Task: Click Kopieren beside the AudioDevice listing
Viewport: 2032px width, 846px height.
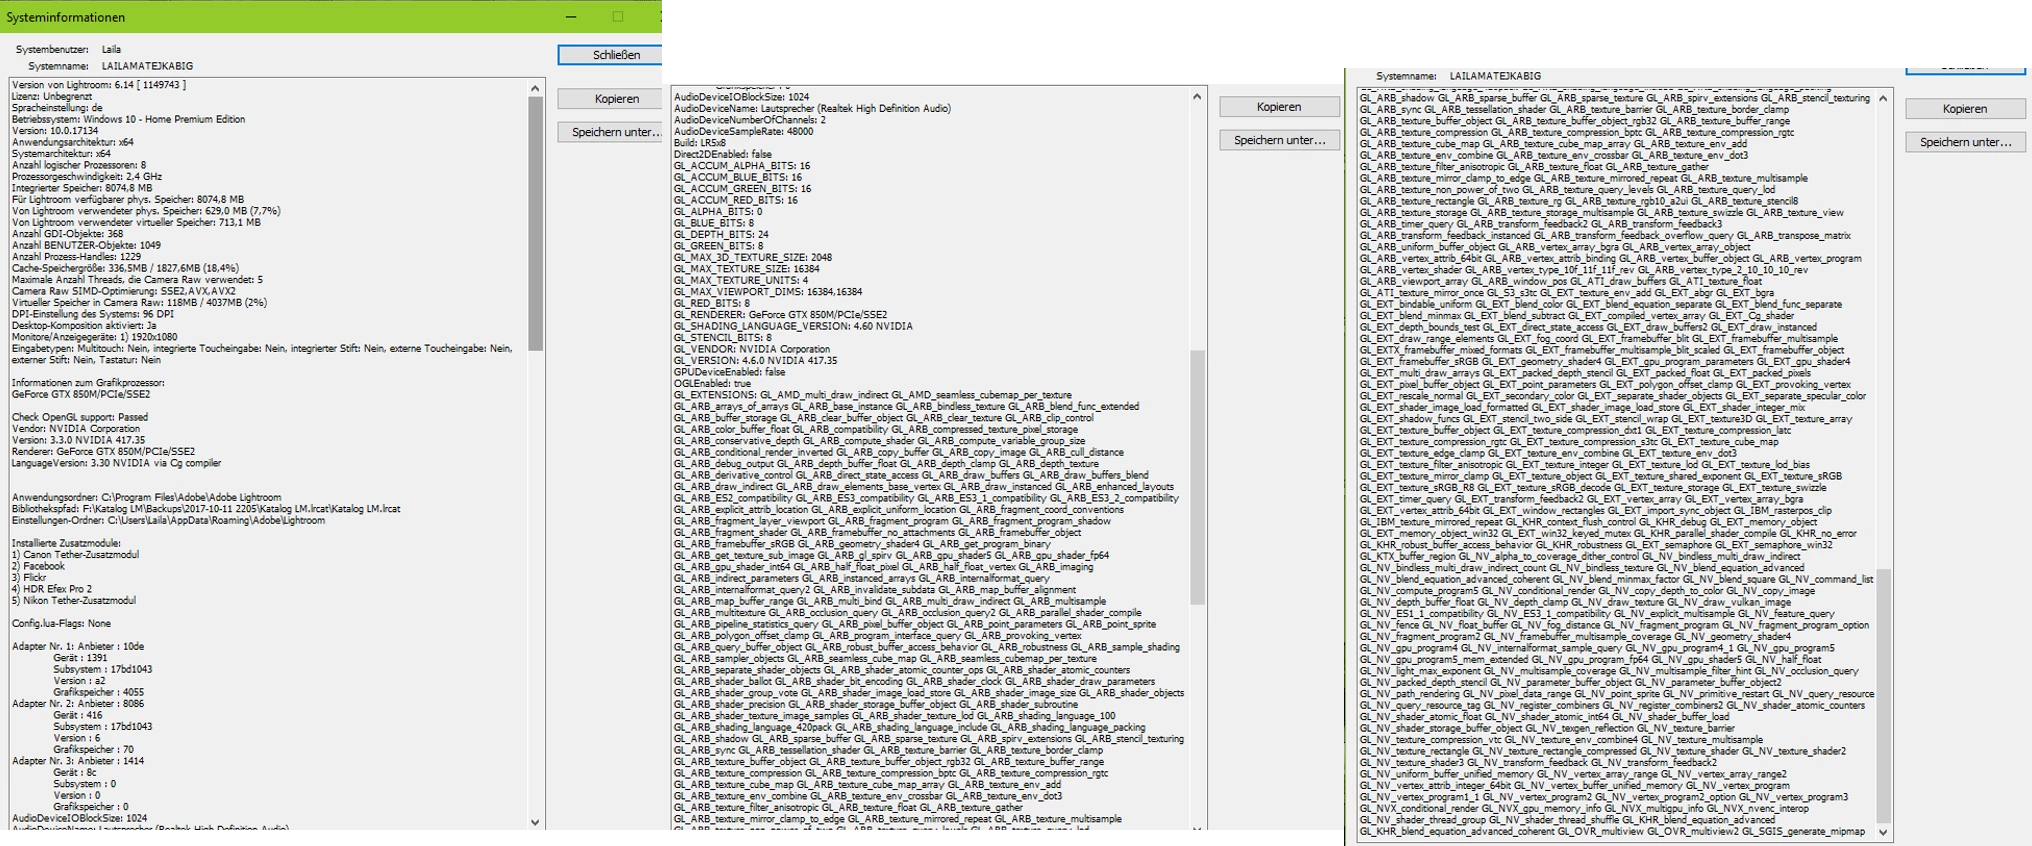Action: [x=1279, y=106]
